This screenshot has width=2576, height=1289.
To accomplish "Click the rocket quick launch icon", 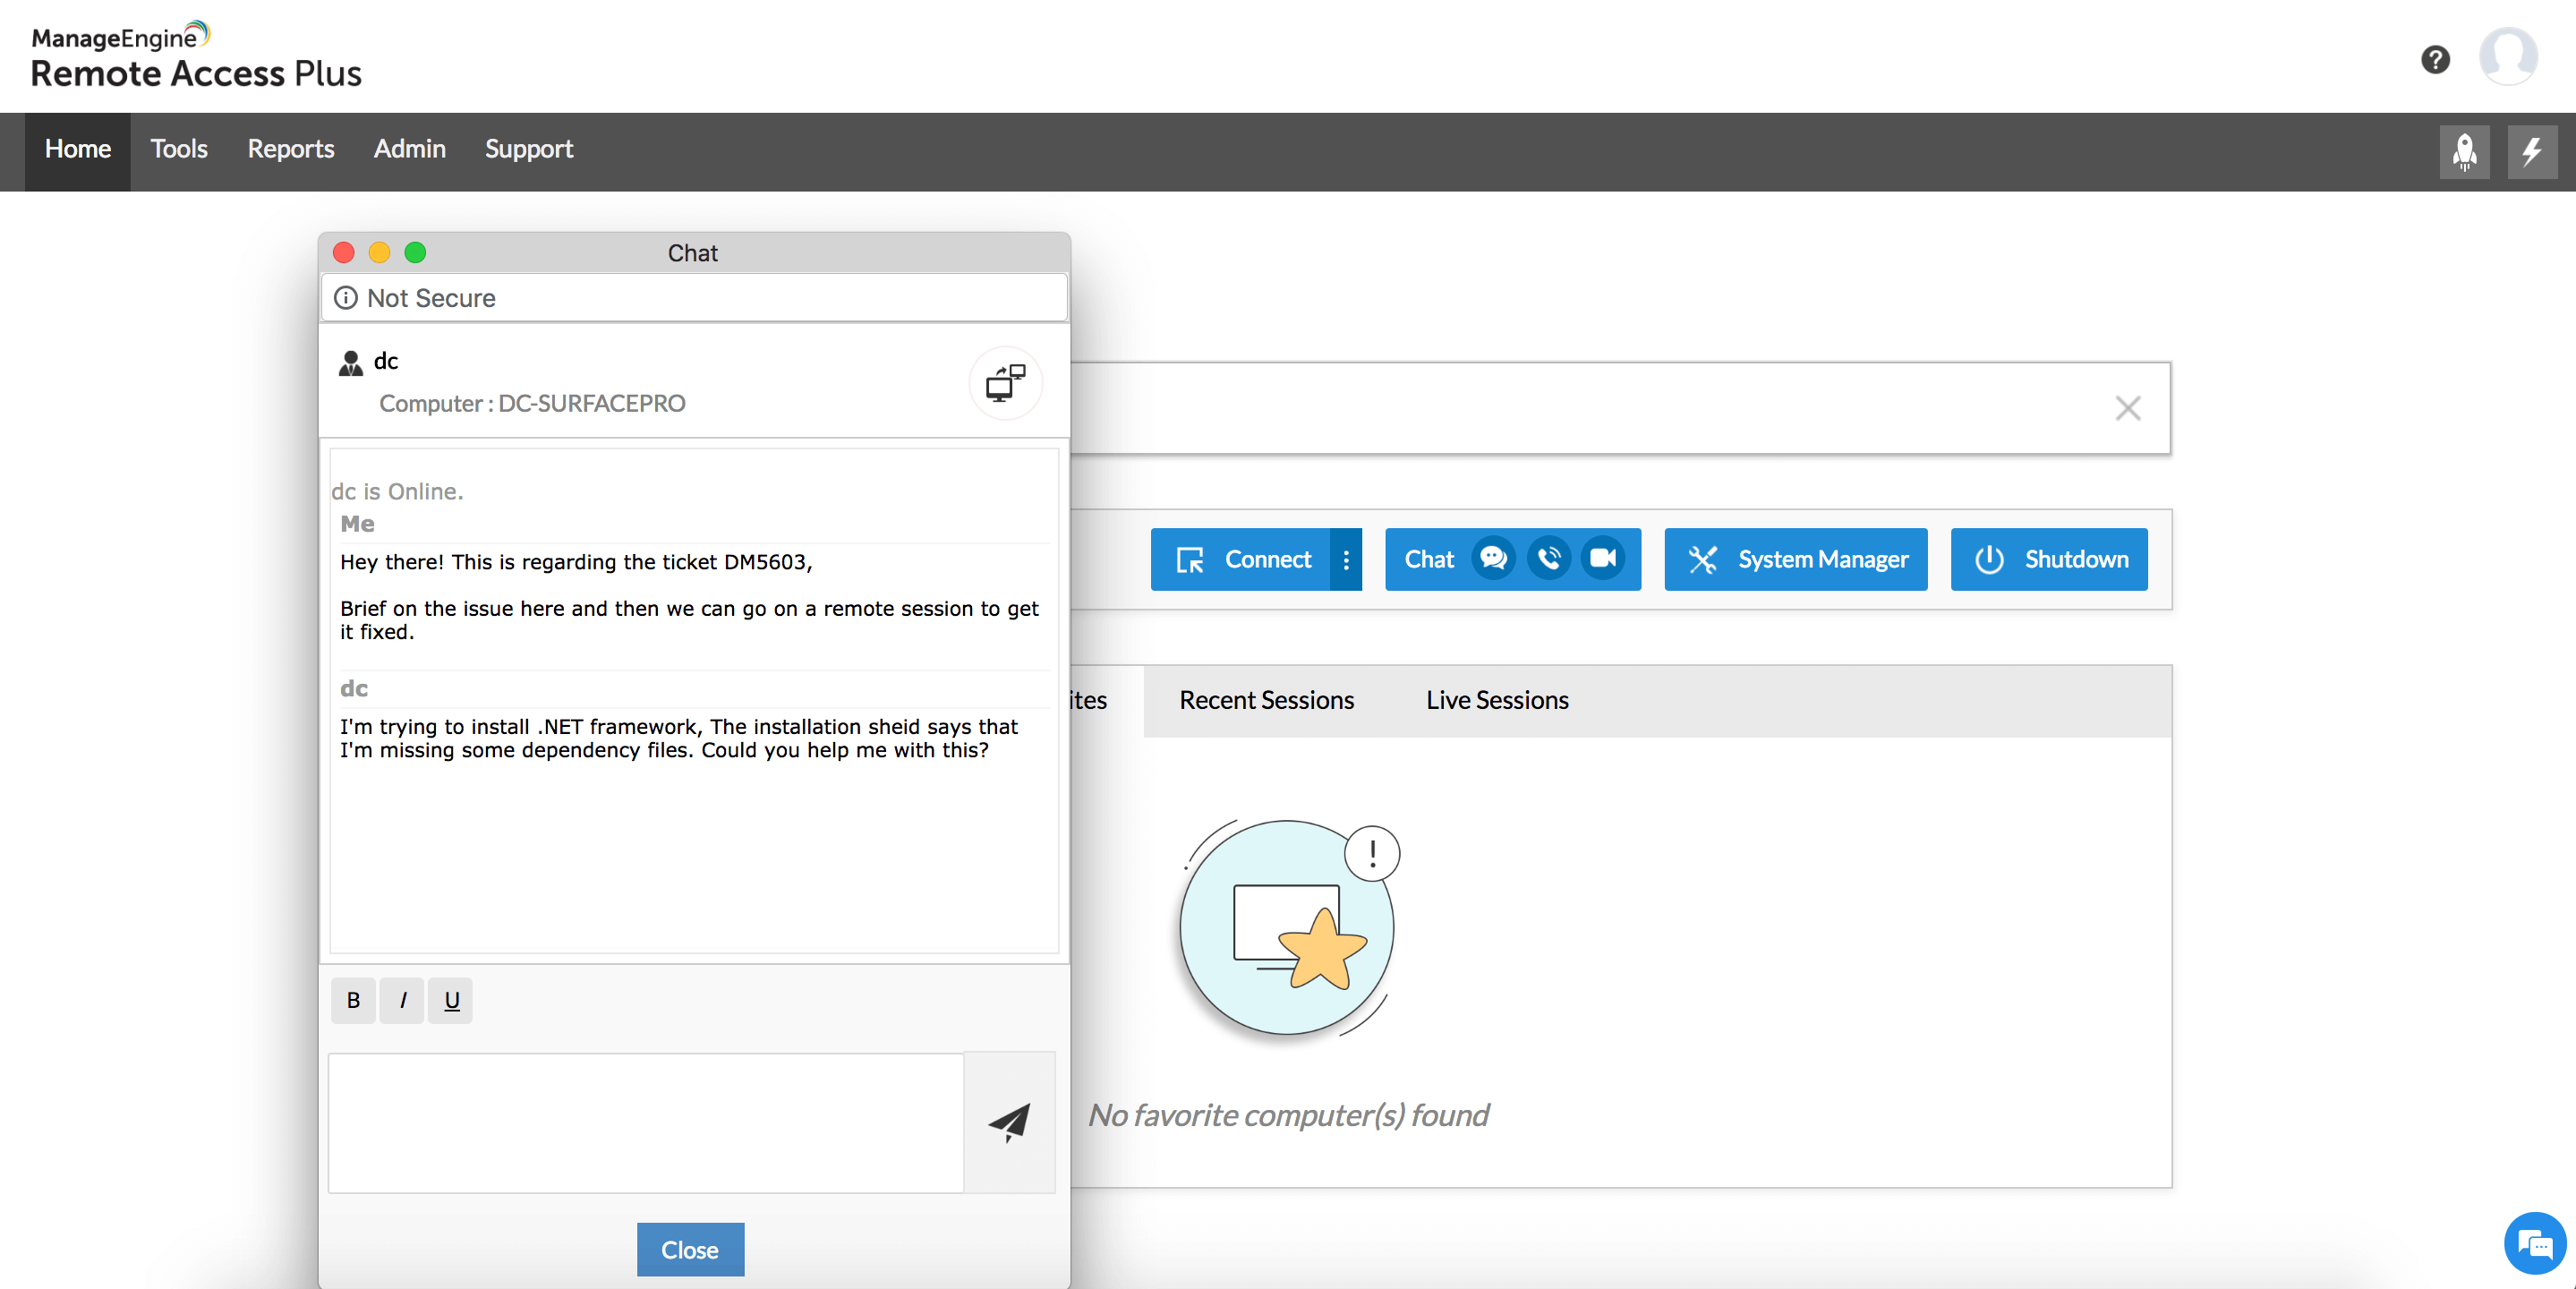I will [x=2464, y=151].
